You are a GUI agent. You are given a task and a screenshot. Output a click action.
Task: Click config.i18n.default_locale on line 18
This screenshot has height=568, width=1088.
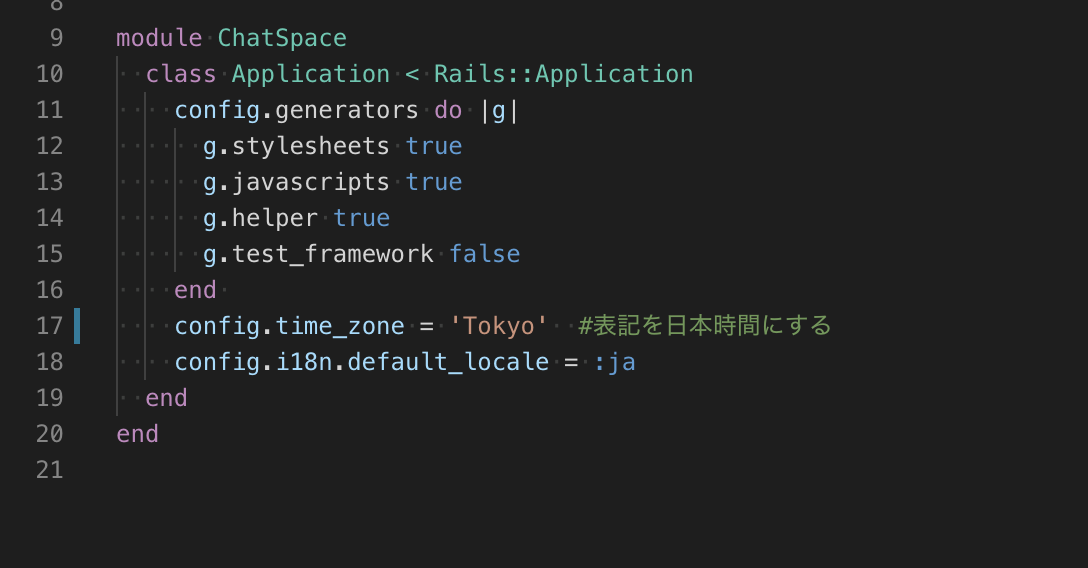pyautogui.click(x=362, y=362)
